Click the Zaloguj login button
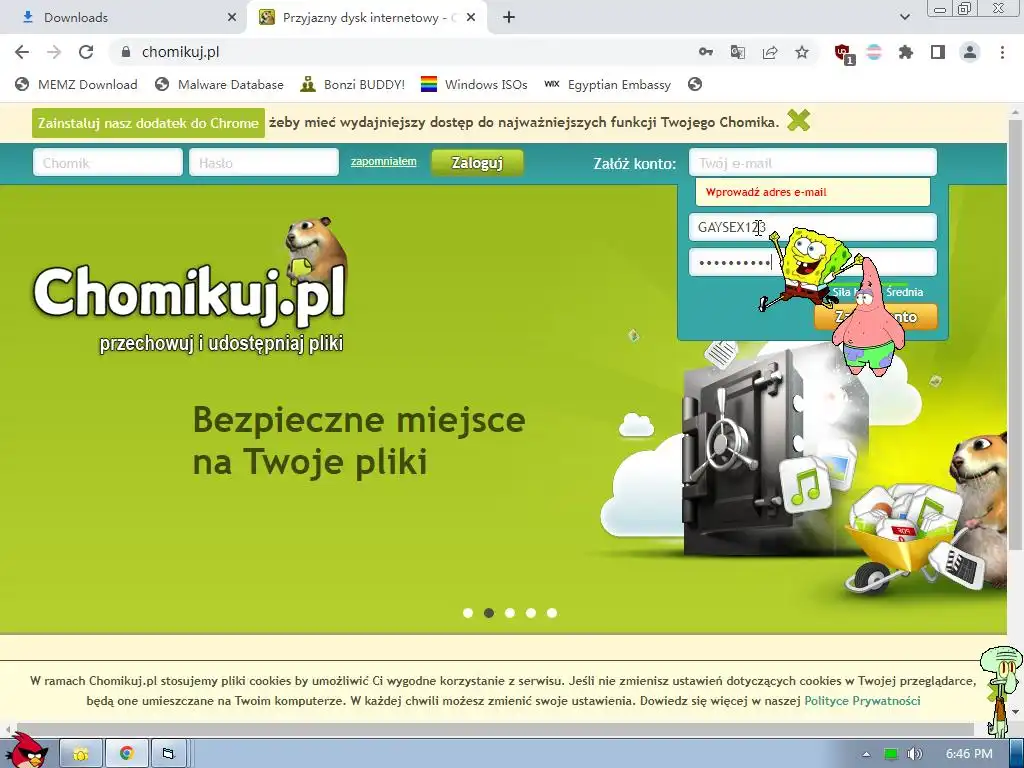This screenshot has height=768, width=1024. click(477, 163)
